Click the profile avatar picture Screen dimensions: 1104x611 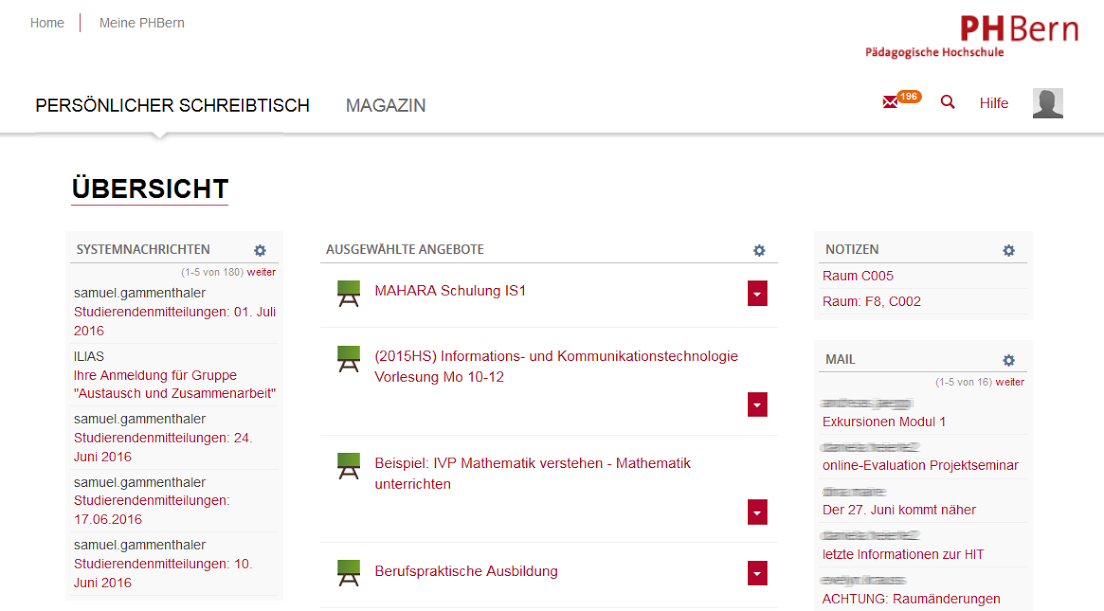(x=1047, y=102)
